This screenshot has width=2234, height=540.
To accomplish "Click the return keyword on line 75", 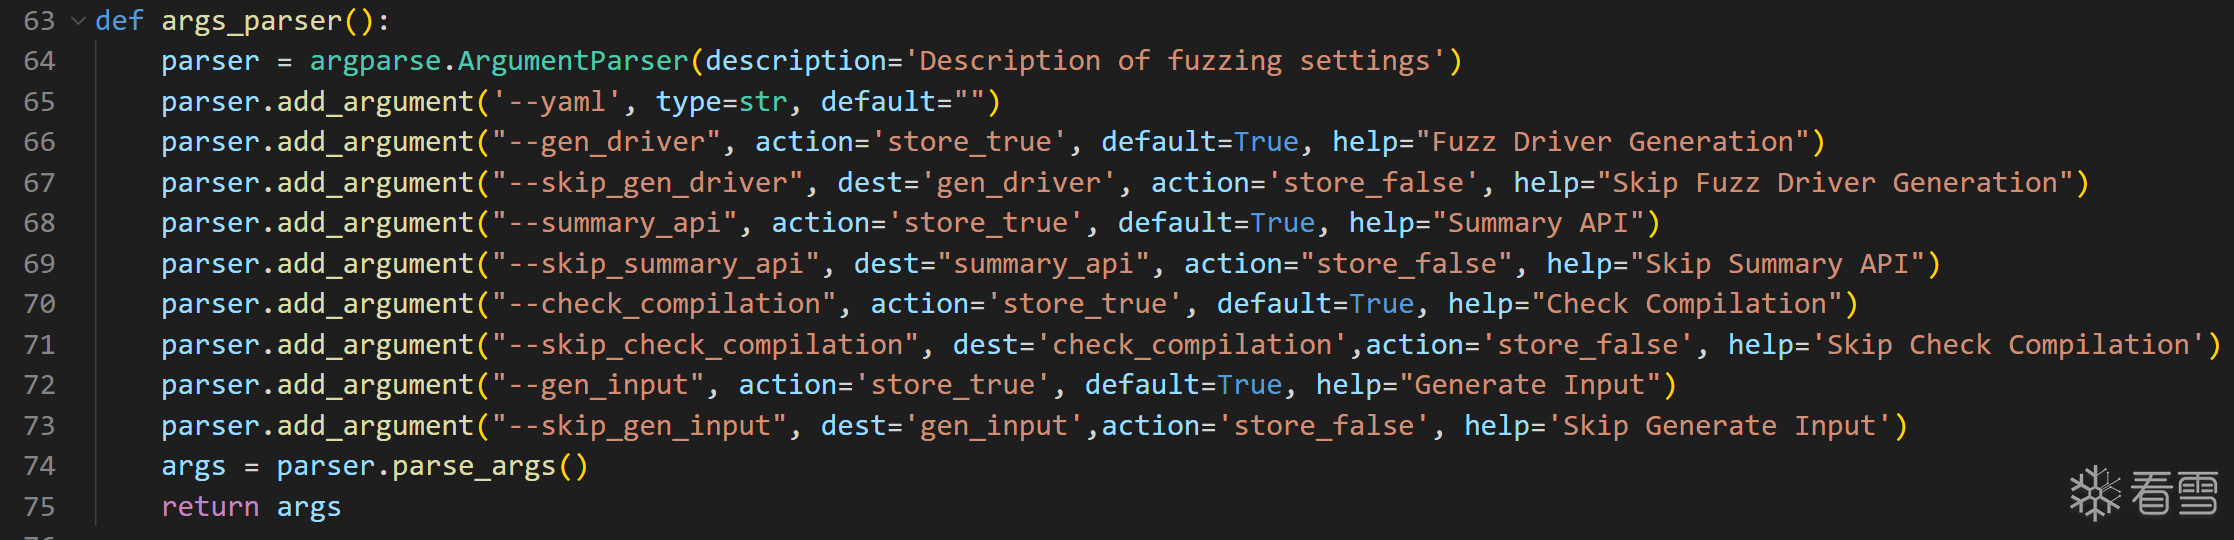I will 210,507.
